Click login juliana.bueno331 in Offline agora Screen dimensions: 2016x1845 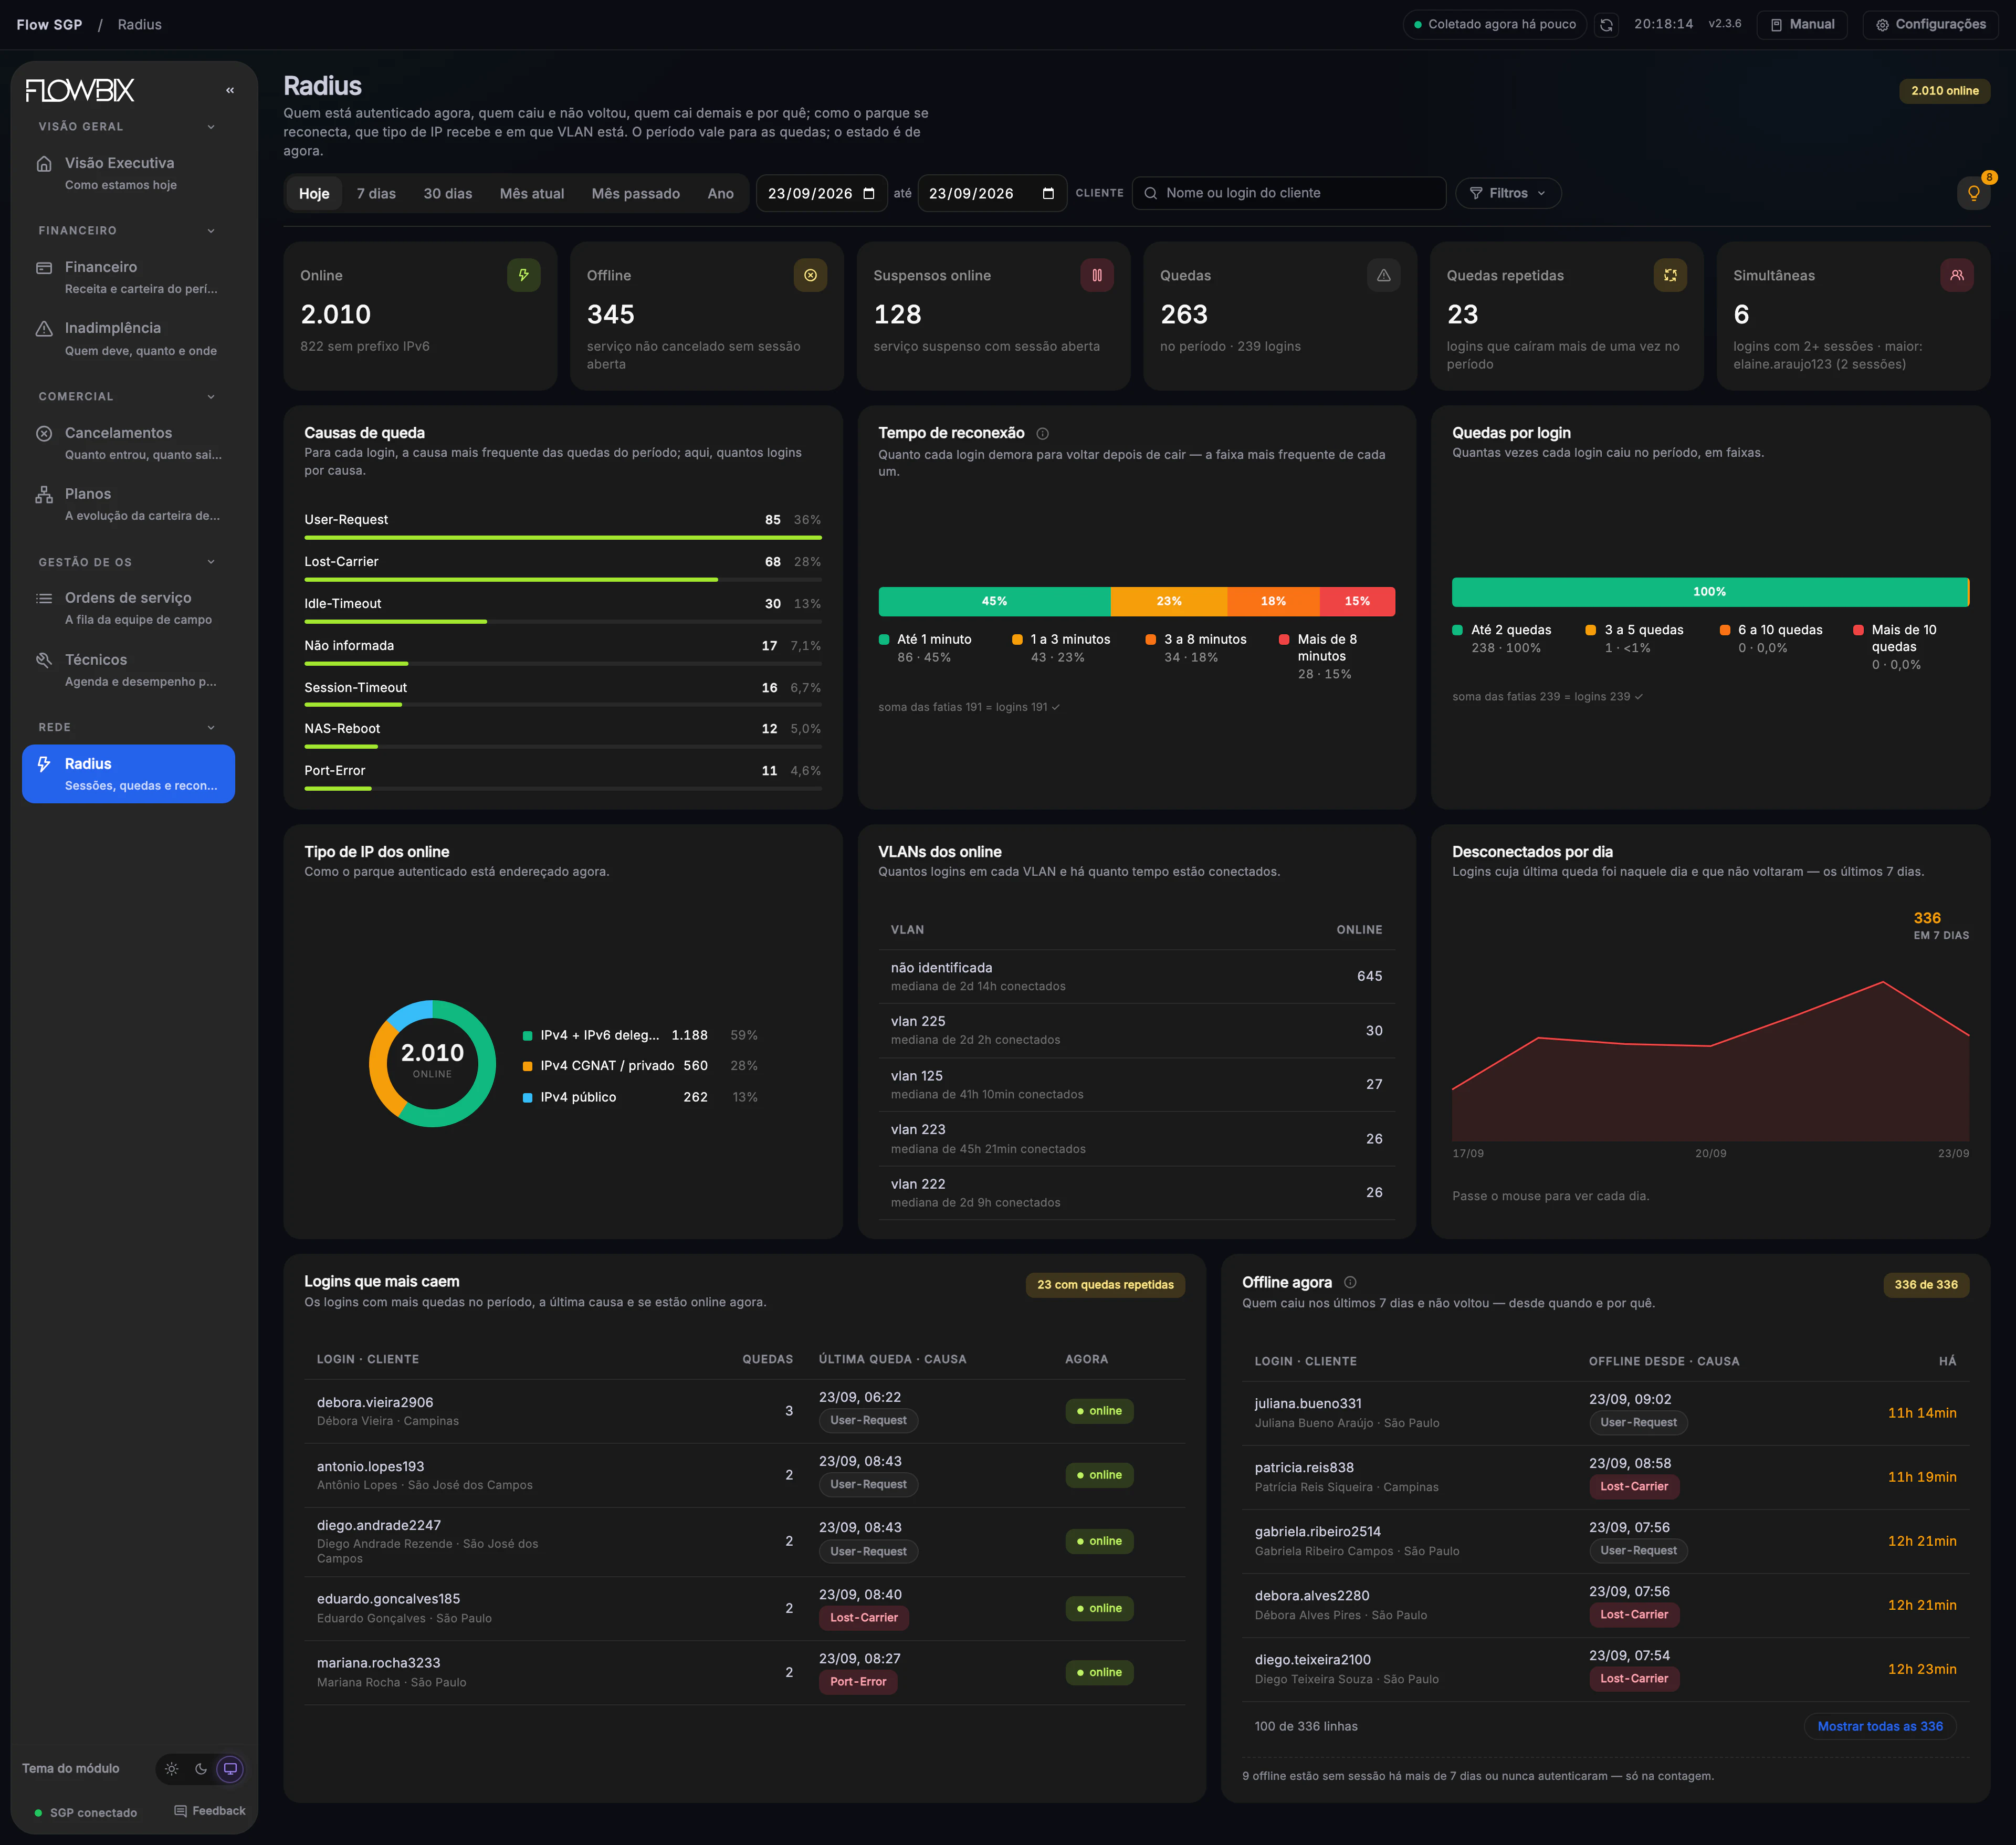click(x=1308, y=1403)
